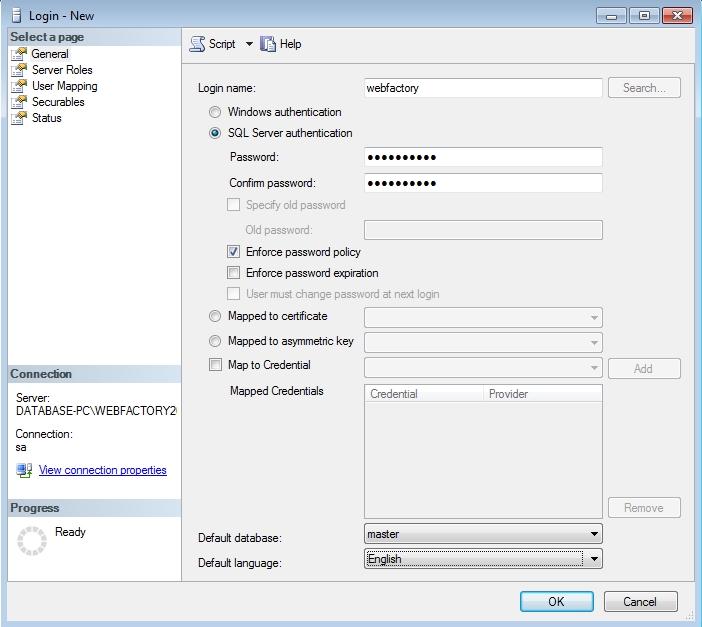Click the OK button
This screenshot has width=702, height=627.
pyautogui.click(x=556, y=601)
